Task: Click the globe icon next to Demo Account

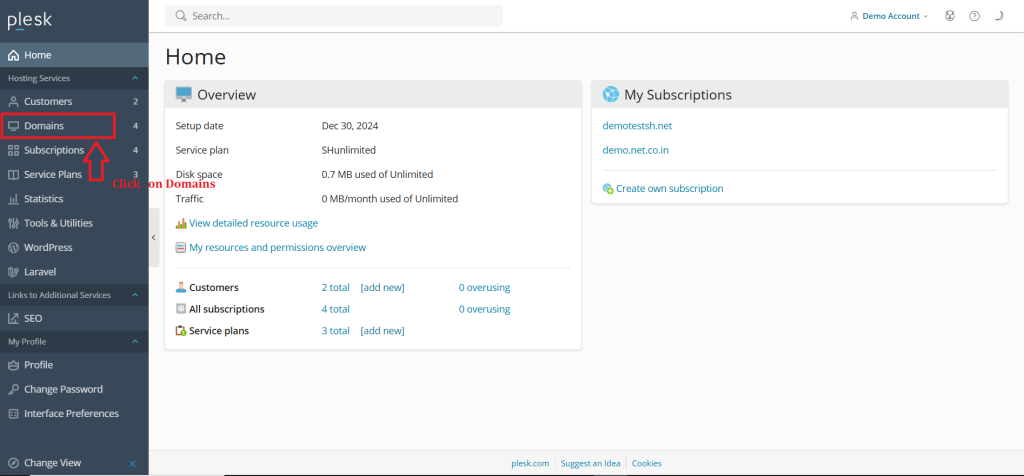Action: pyautogui.click(x=950, y=16)
